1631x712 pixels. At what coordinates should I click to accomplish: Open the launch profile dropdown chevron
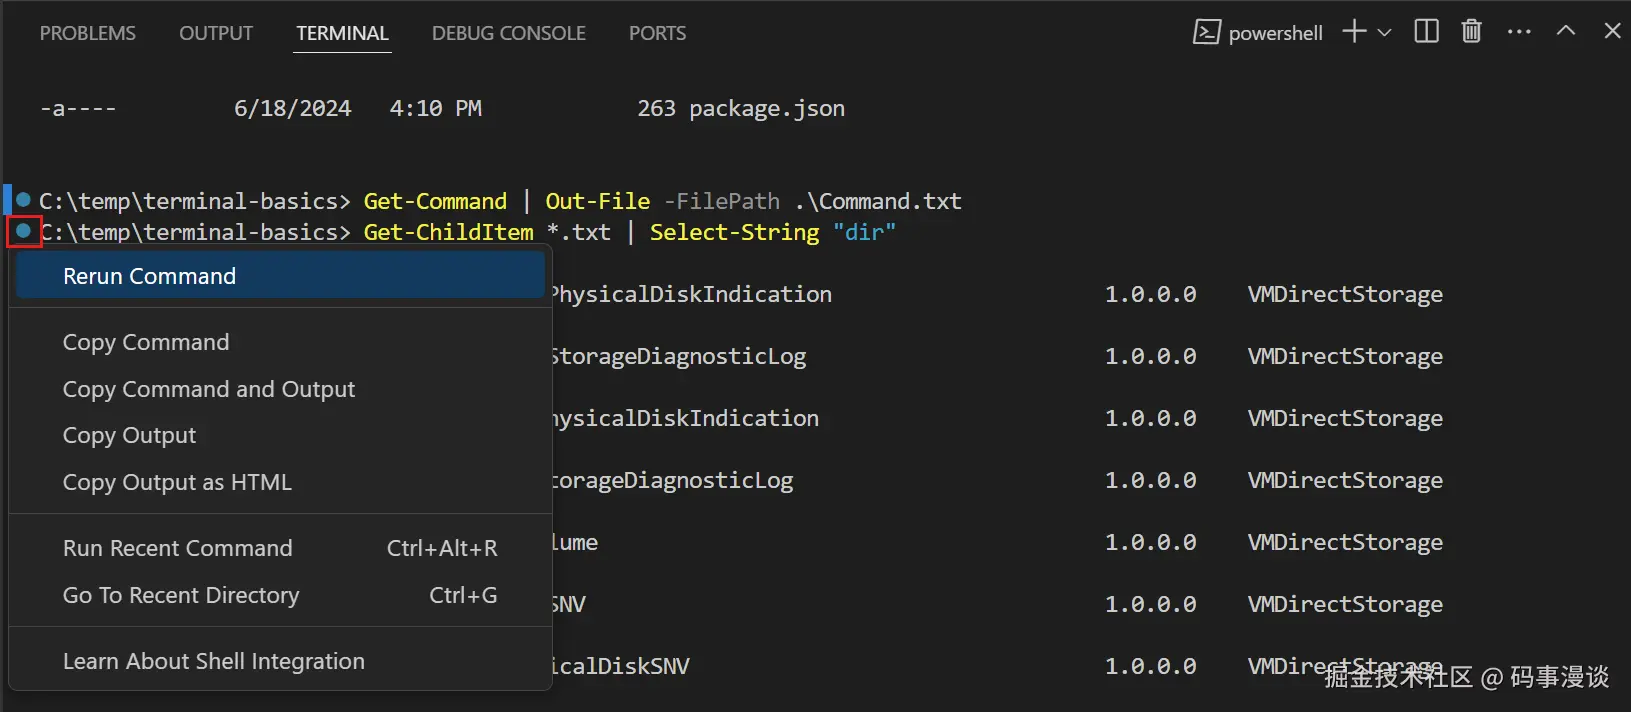click(1385, 33)
